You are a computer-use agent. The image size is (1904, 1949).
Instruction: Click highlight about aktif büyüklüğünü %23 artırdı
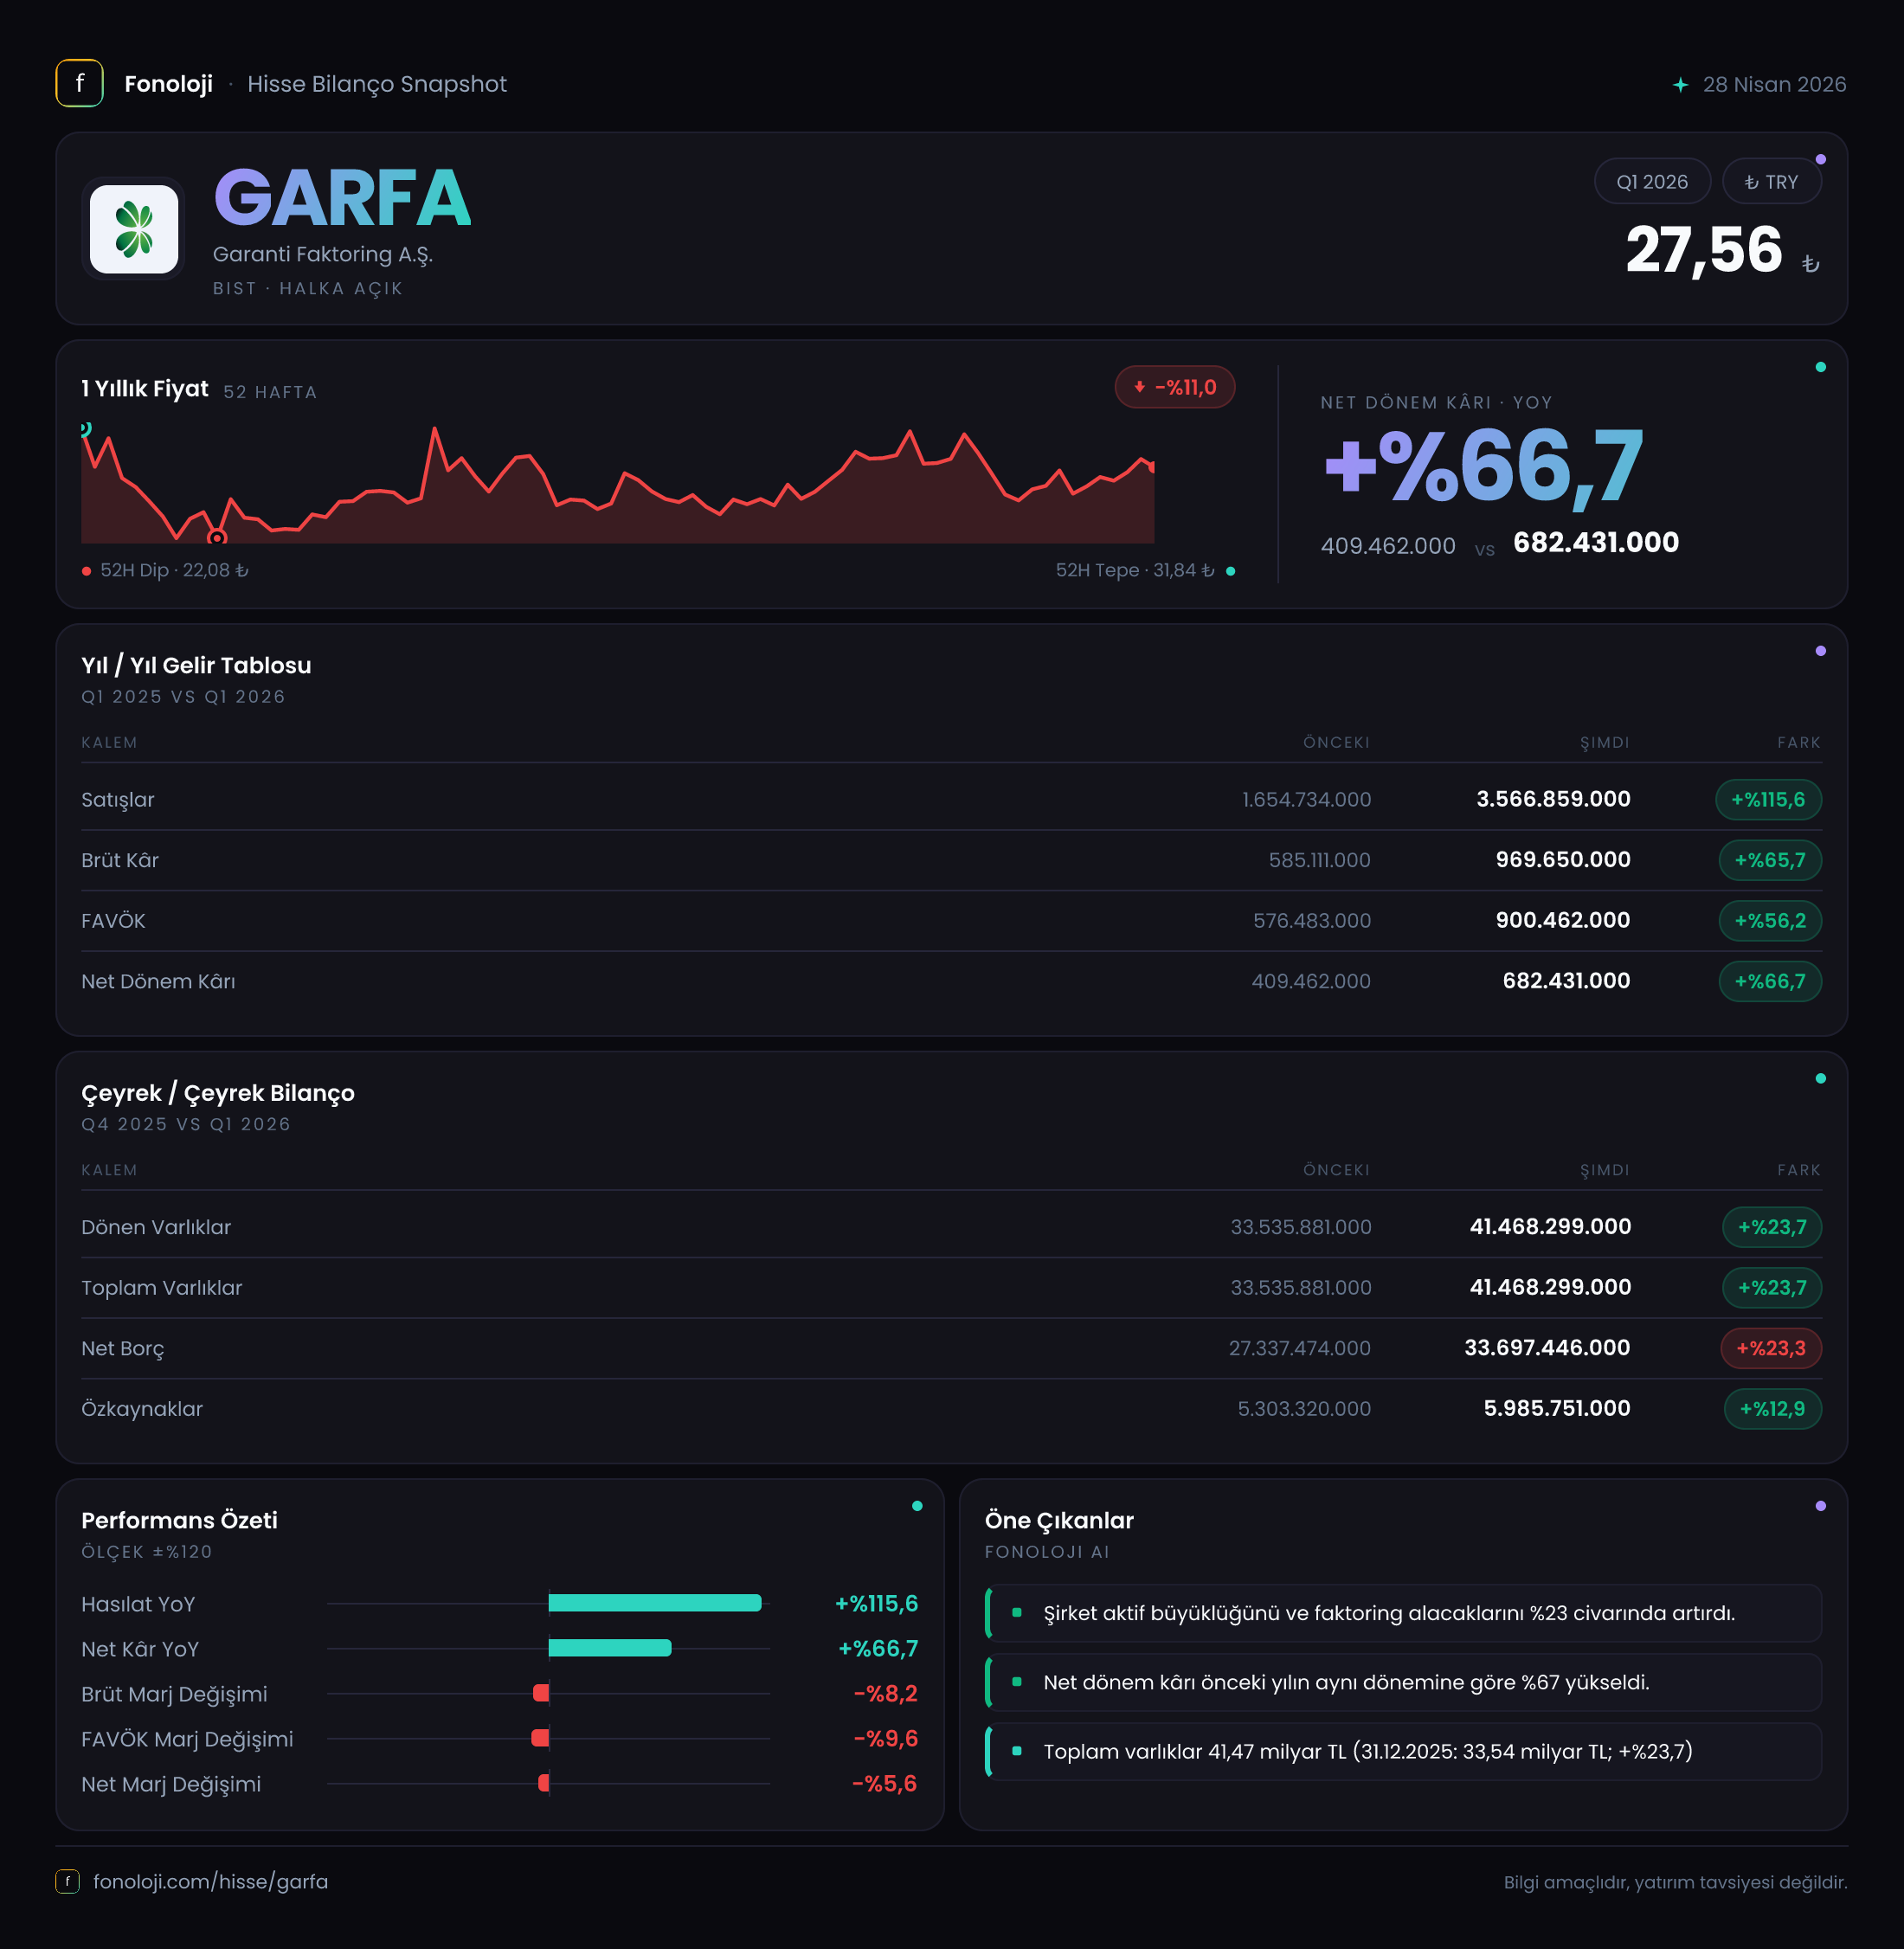coord(1403,1613)
